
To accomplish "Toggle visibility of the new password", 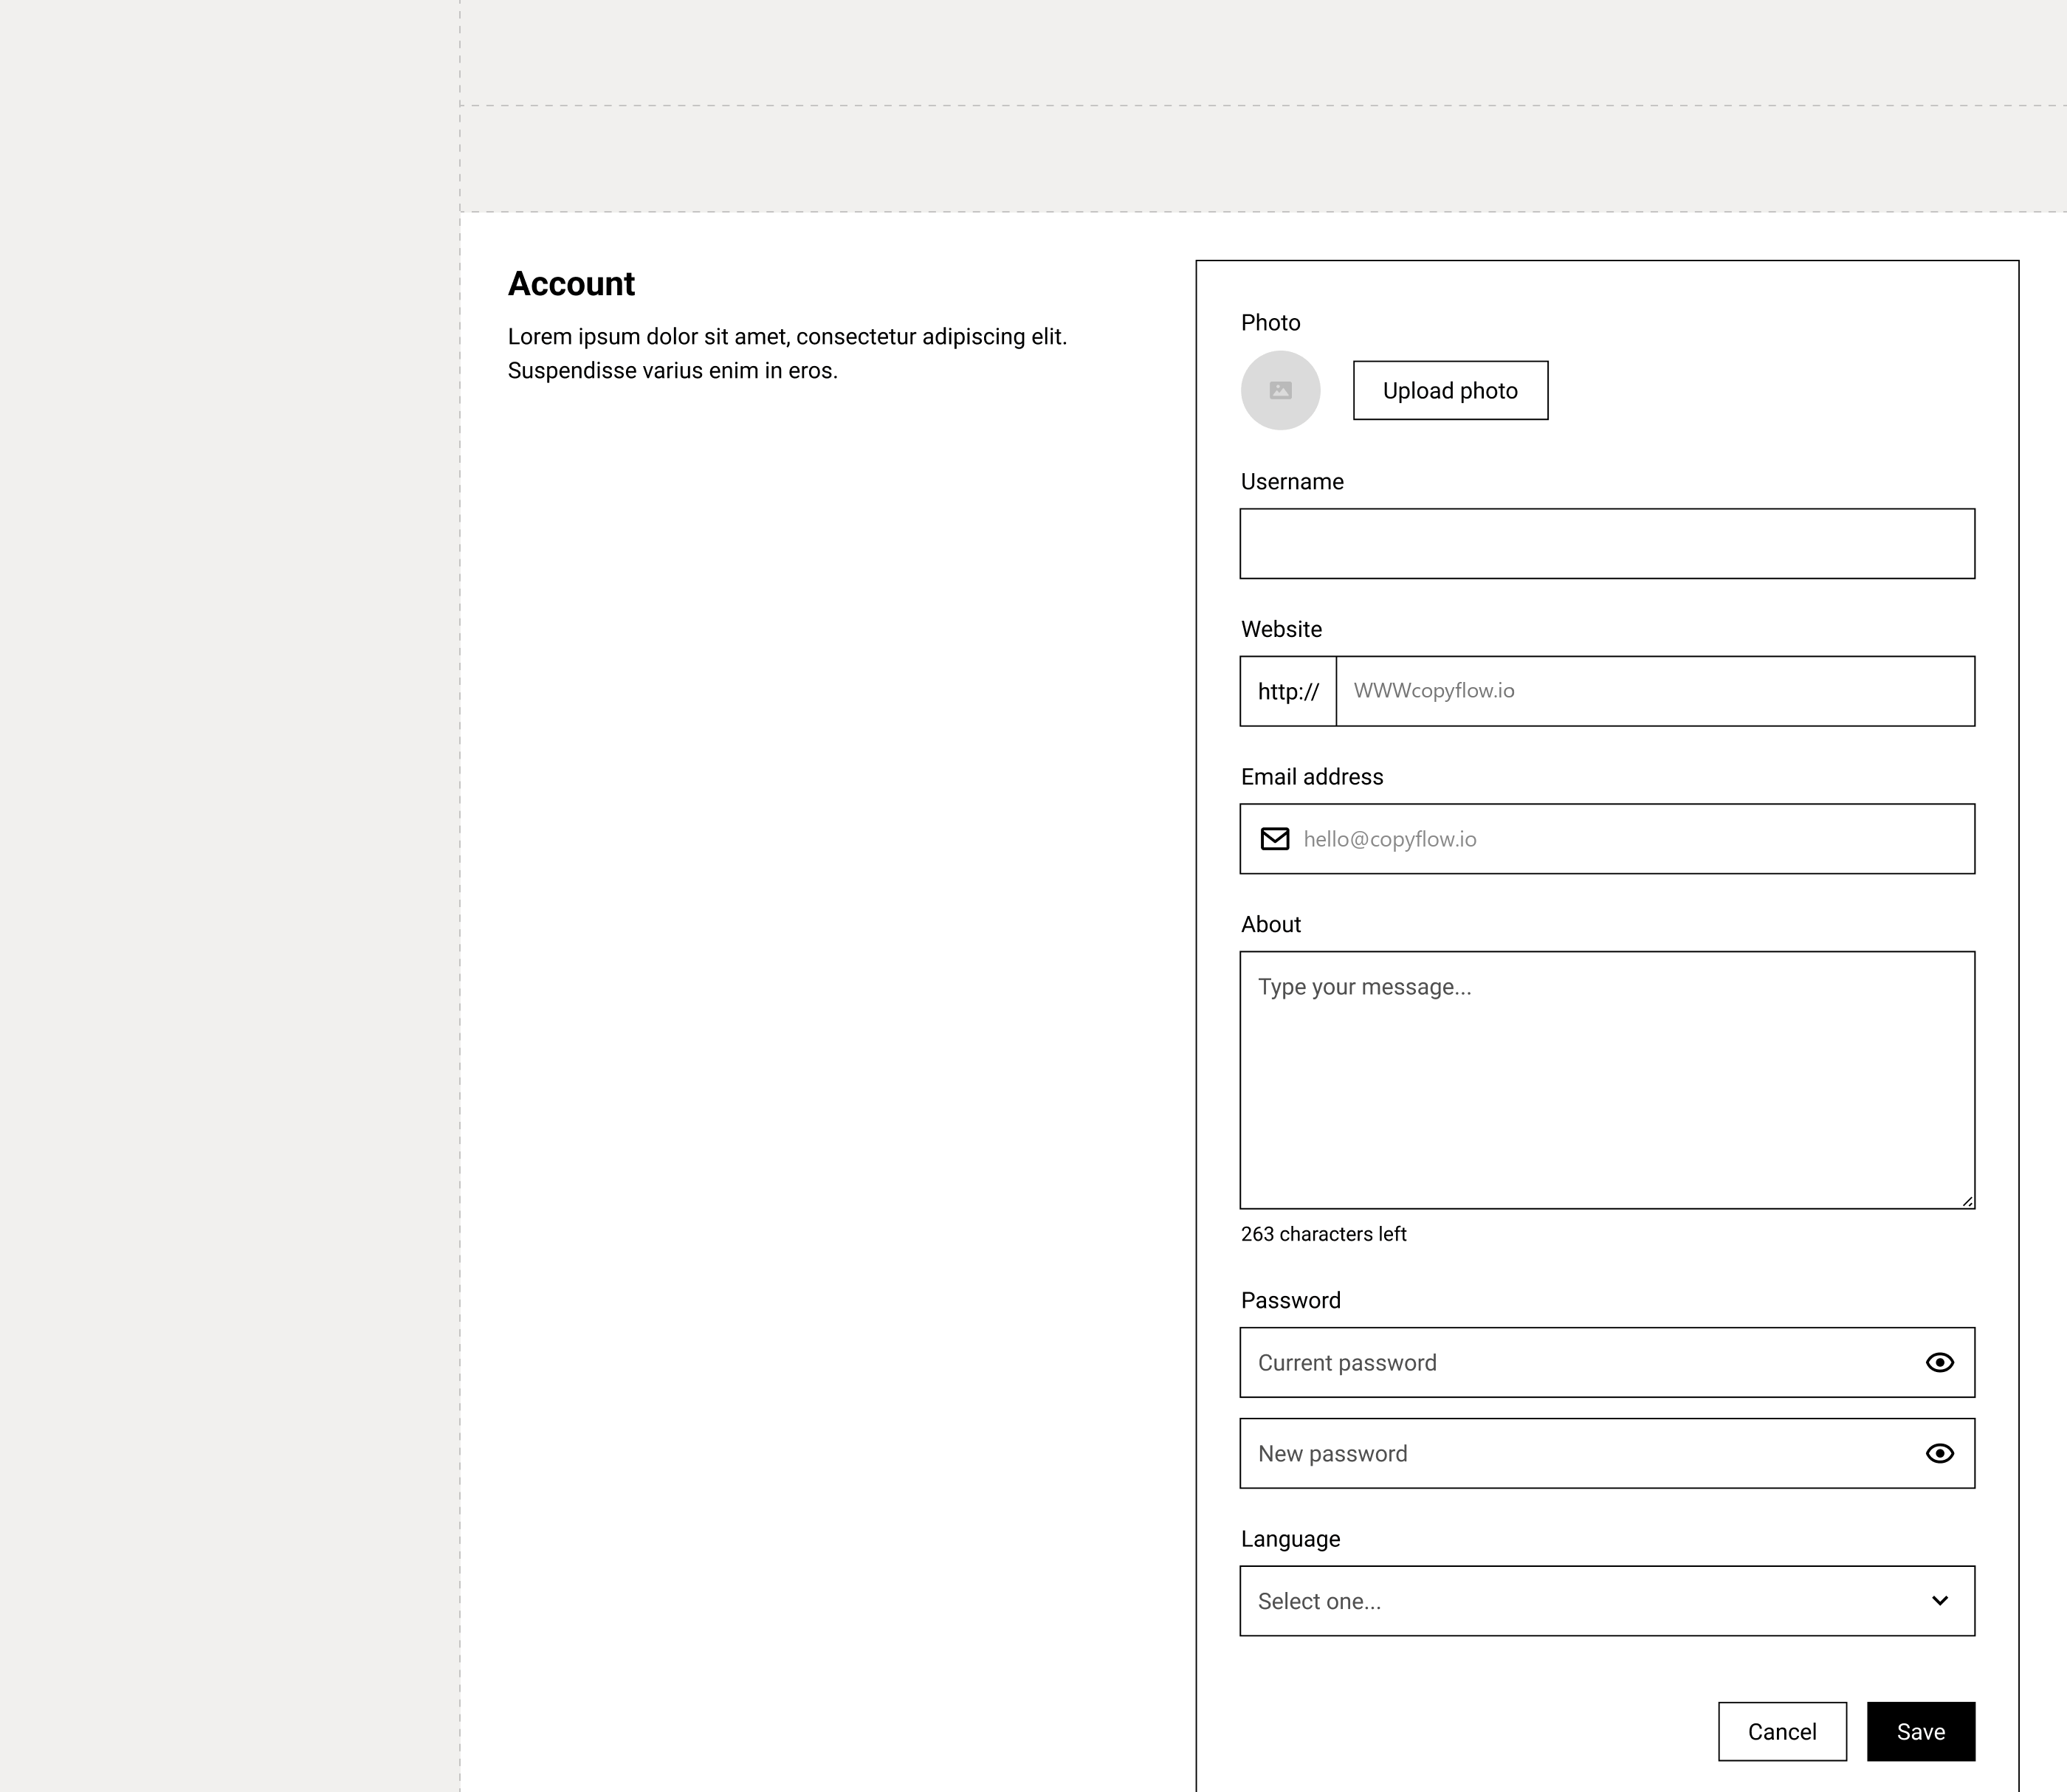I will [x=1940, y=1453].
